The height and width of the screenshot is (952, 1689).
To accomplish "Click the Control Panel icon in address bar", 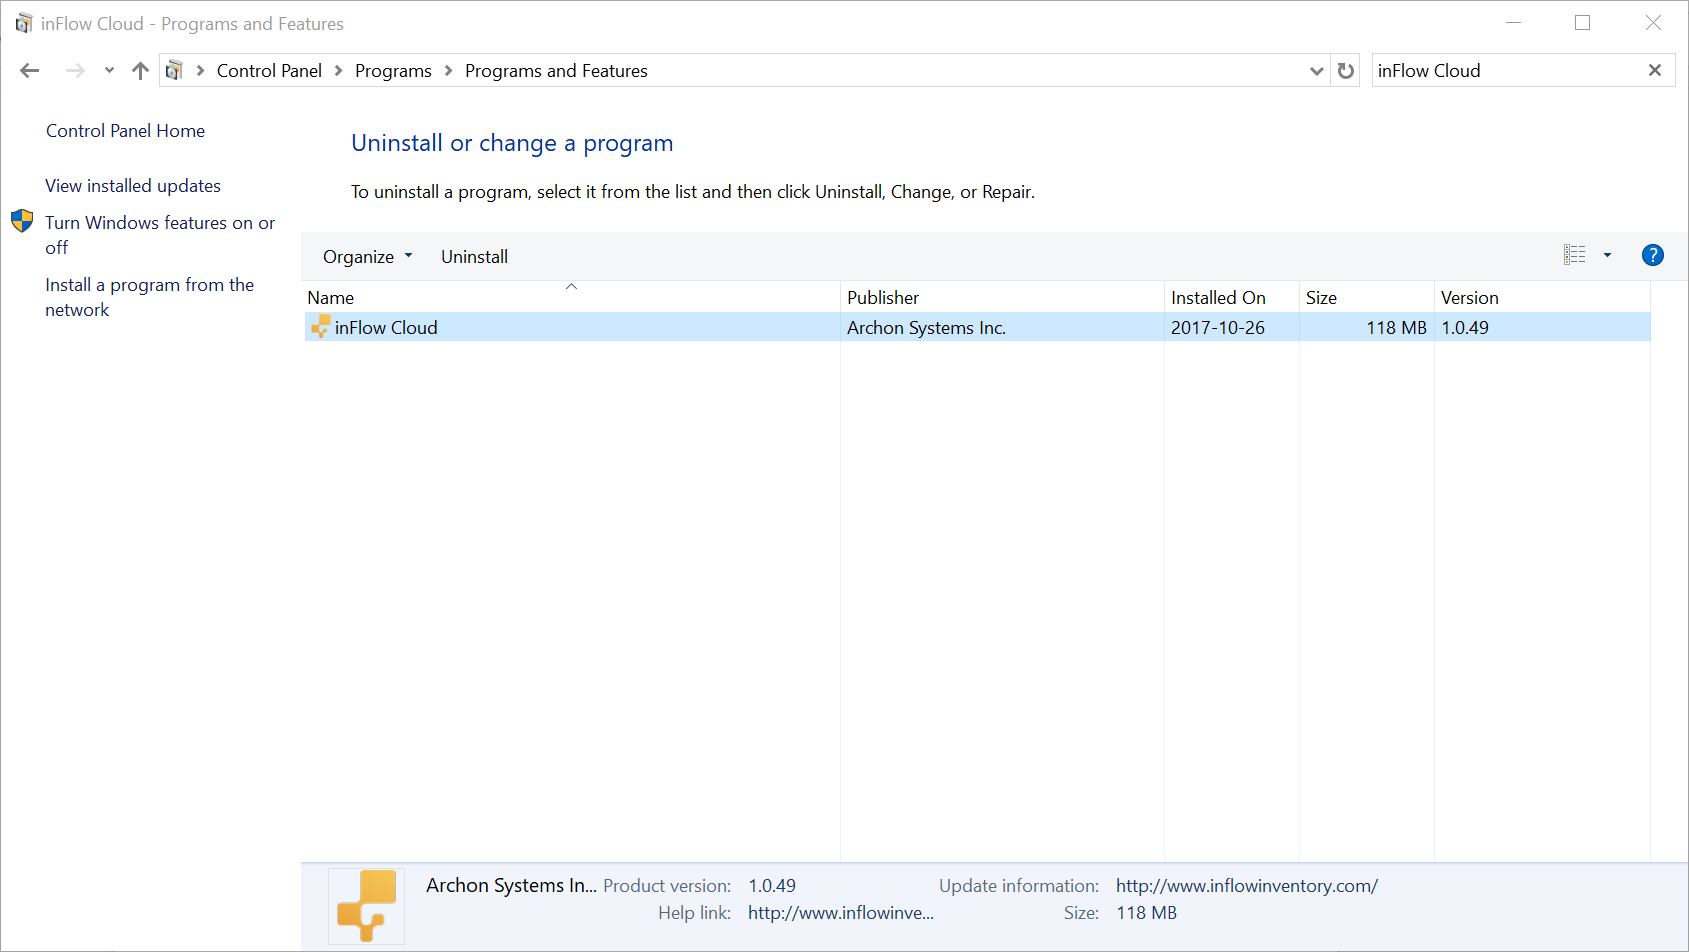I will point(174,70).
